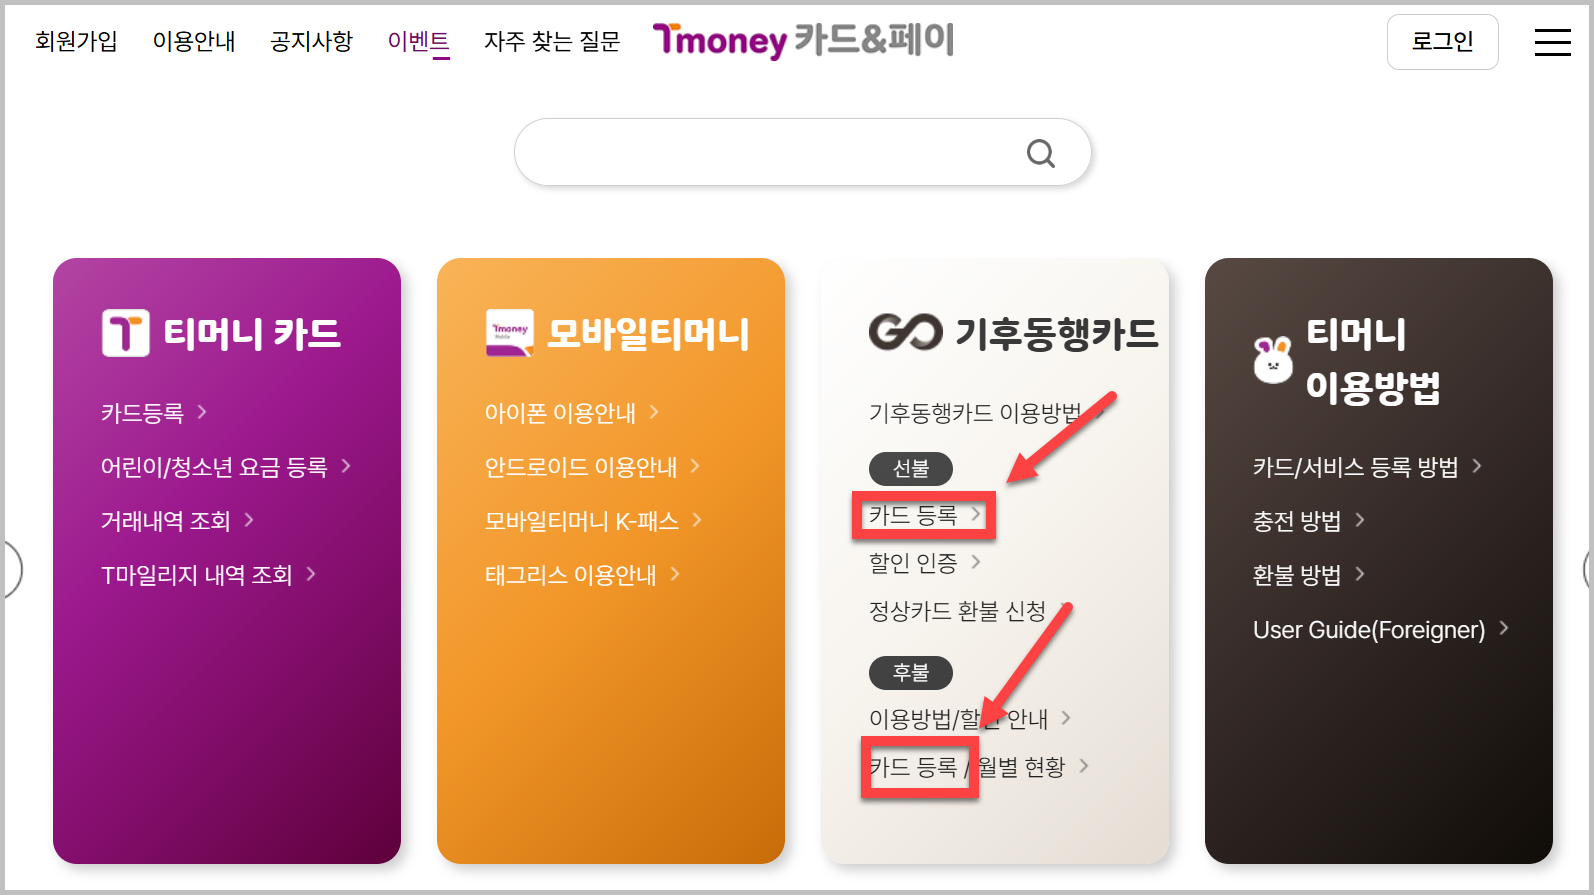The image size is (1594, 895).
Task: Click the rabbit mascot icon
Action: click(x=1273, y=360)
